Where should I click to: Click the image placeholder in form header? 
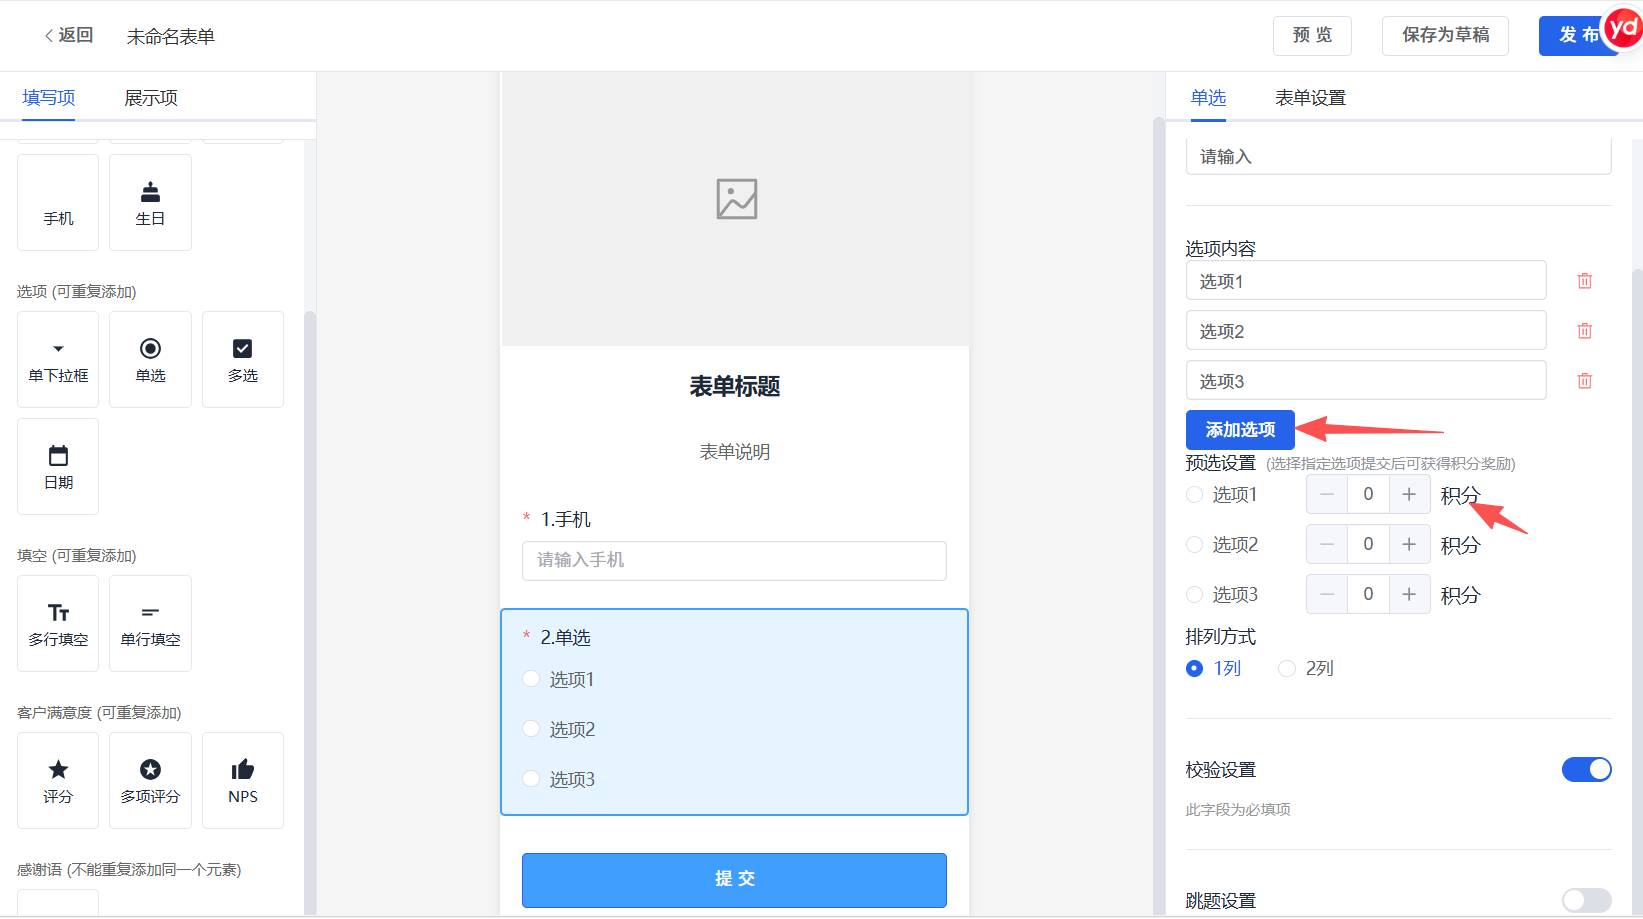[737, 199]
